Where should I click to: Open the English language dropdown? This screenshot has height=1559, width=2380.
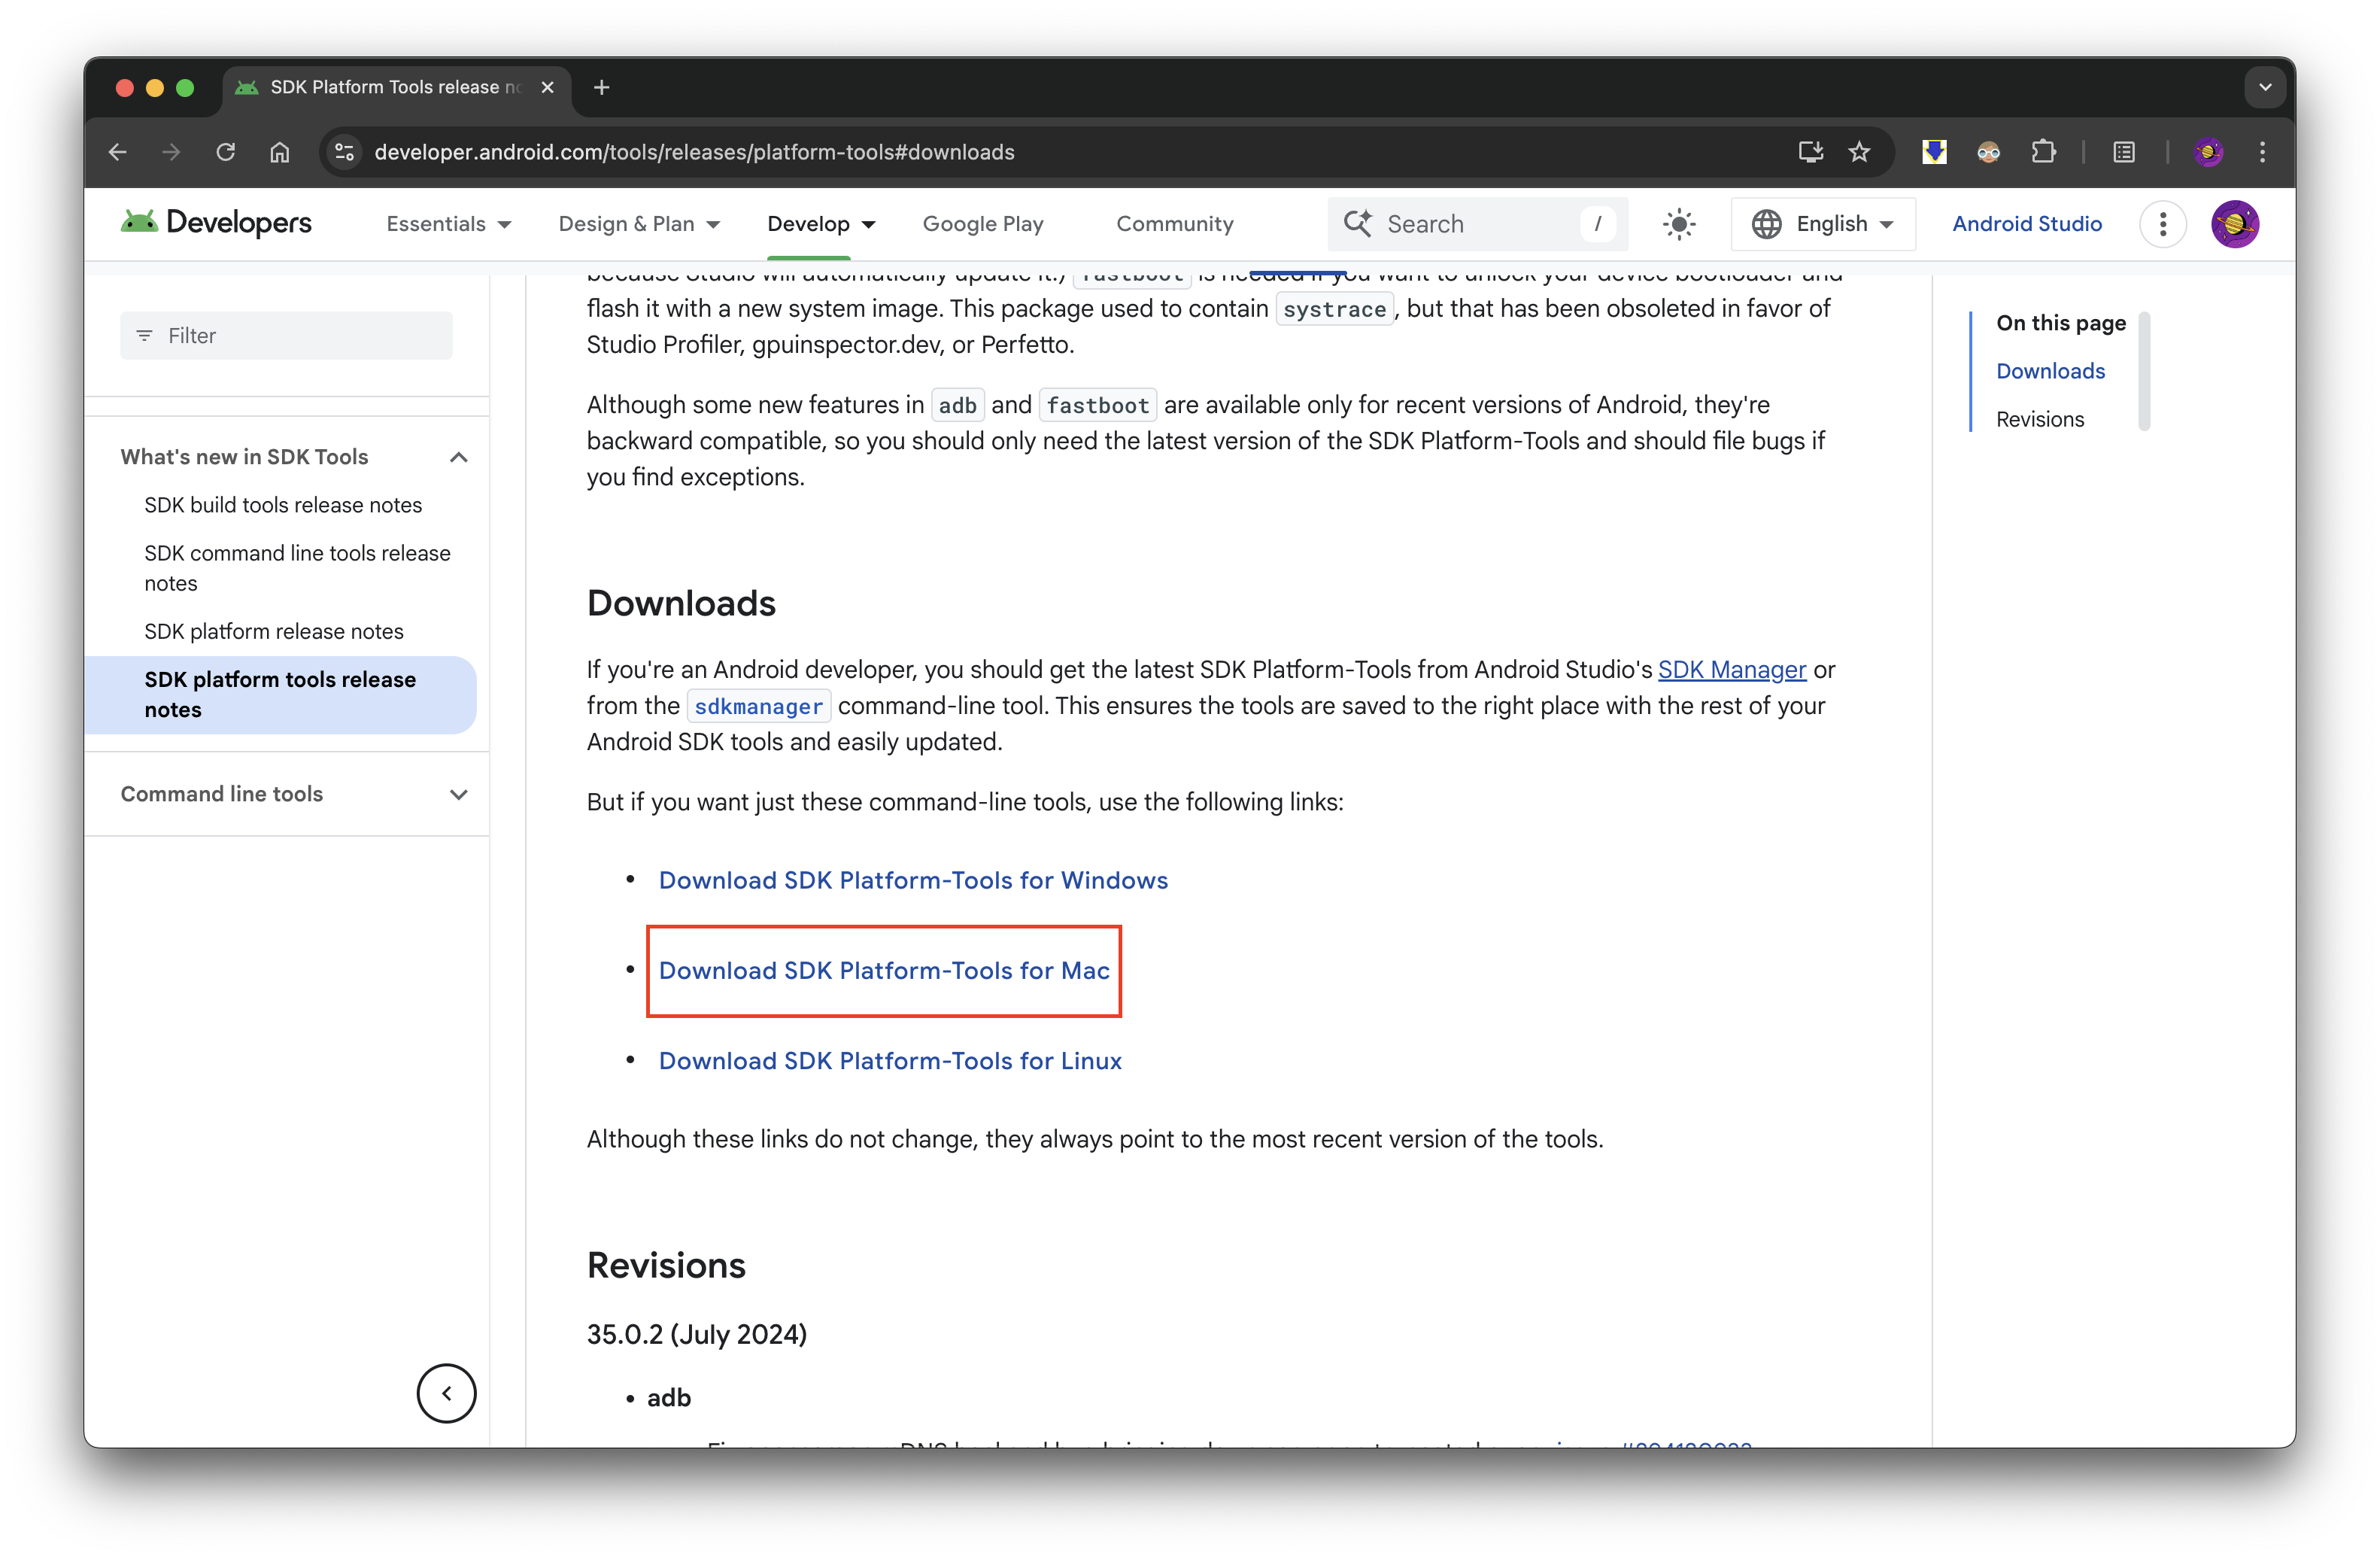[1824, 224]
